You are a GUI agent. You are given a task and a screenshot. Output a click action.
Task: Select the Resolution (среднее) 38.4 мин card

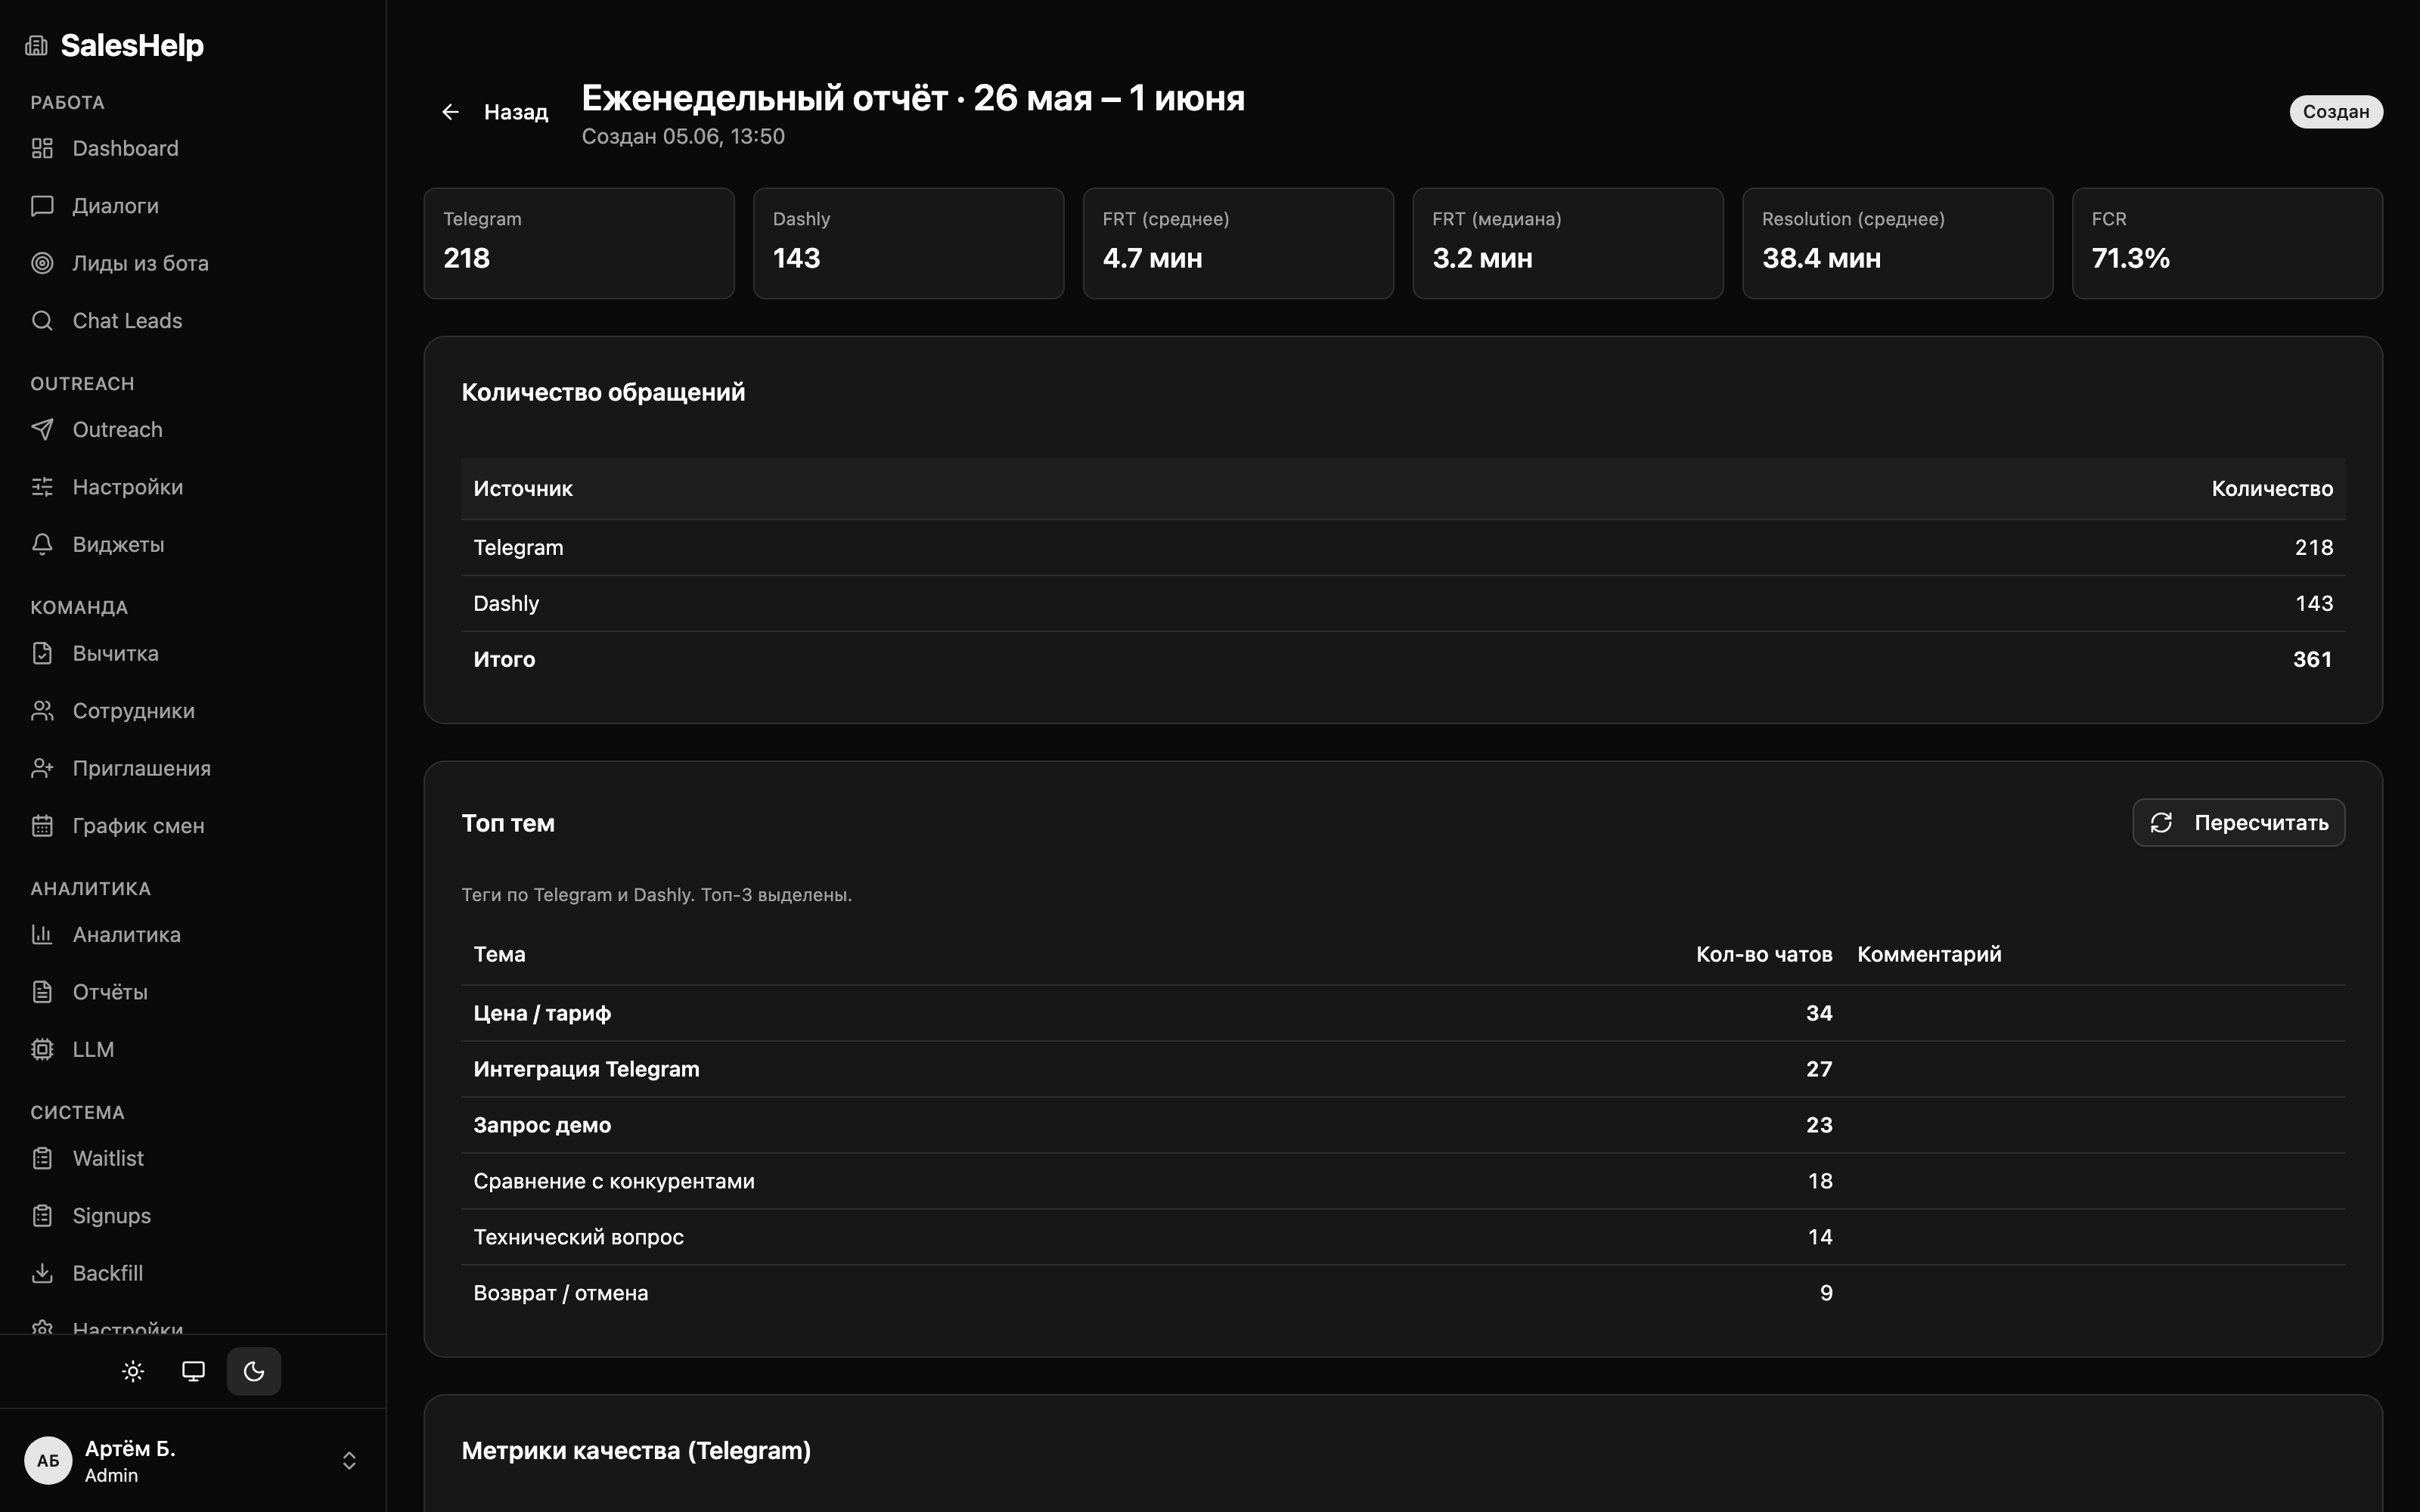click(x=1897, y=243)
